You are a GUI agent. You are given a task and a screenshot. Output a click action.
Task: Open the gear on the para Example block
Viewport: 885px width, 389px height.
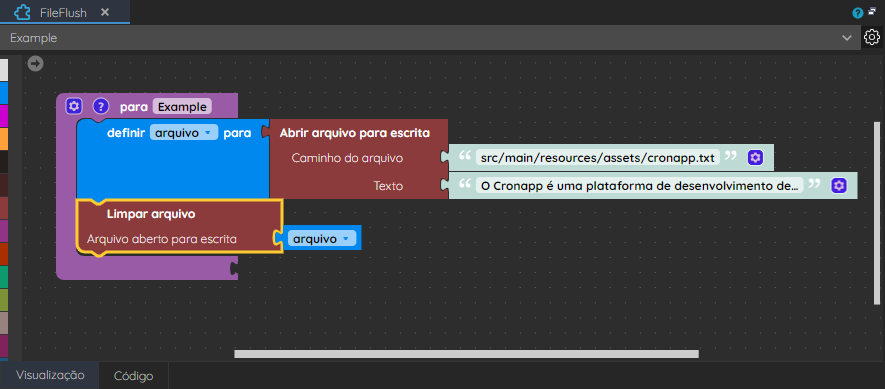click(74, 106)
